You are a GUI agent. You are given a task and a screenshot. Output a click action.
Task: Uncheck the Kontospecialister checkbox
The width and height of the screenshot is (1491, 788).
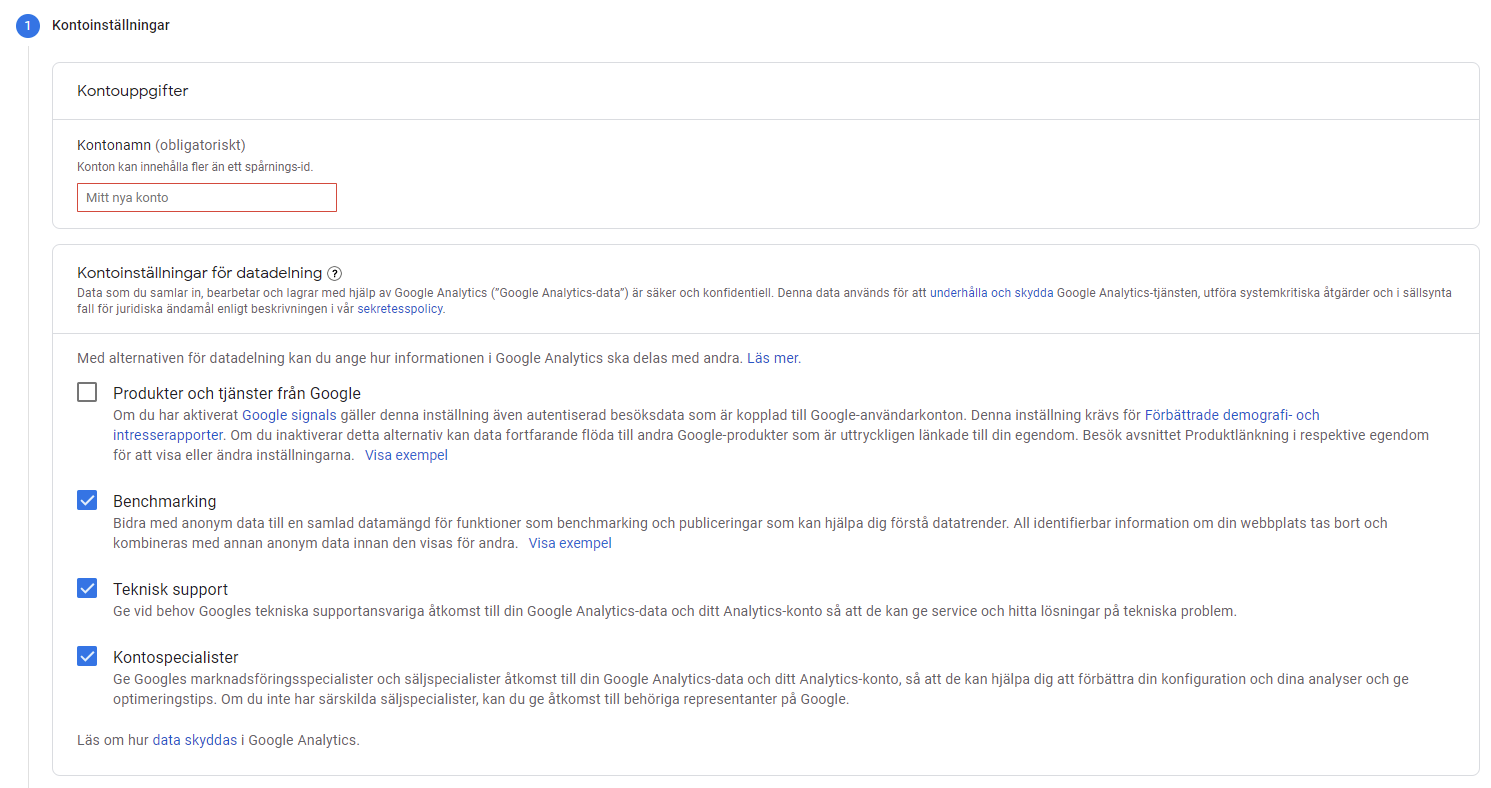[x=87, y=656]
